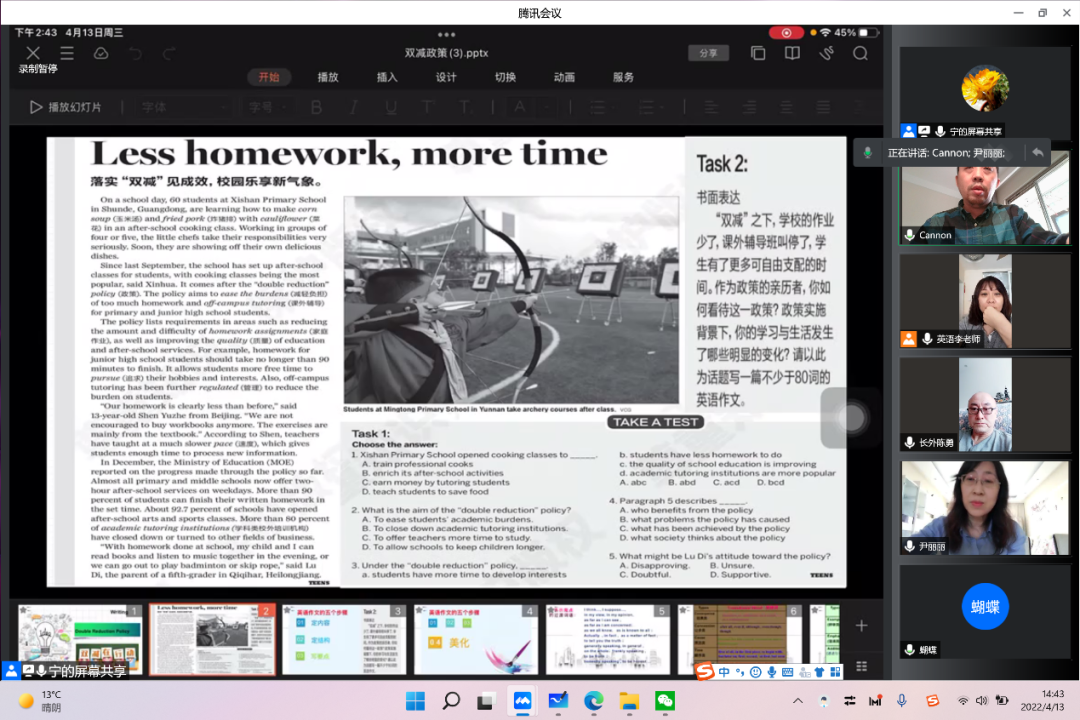Open the 字体 font dropdown
Image resolution: width=1080 pixels, height=720 pixels.
183,107
